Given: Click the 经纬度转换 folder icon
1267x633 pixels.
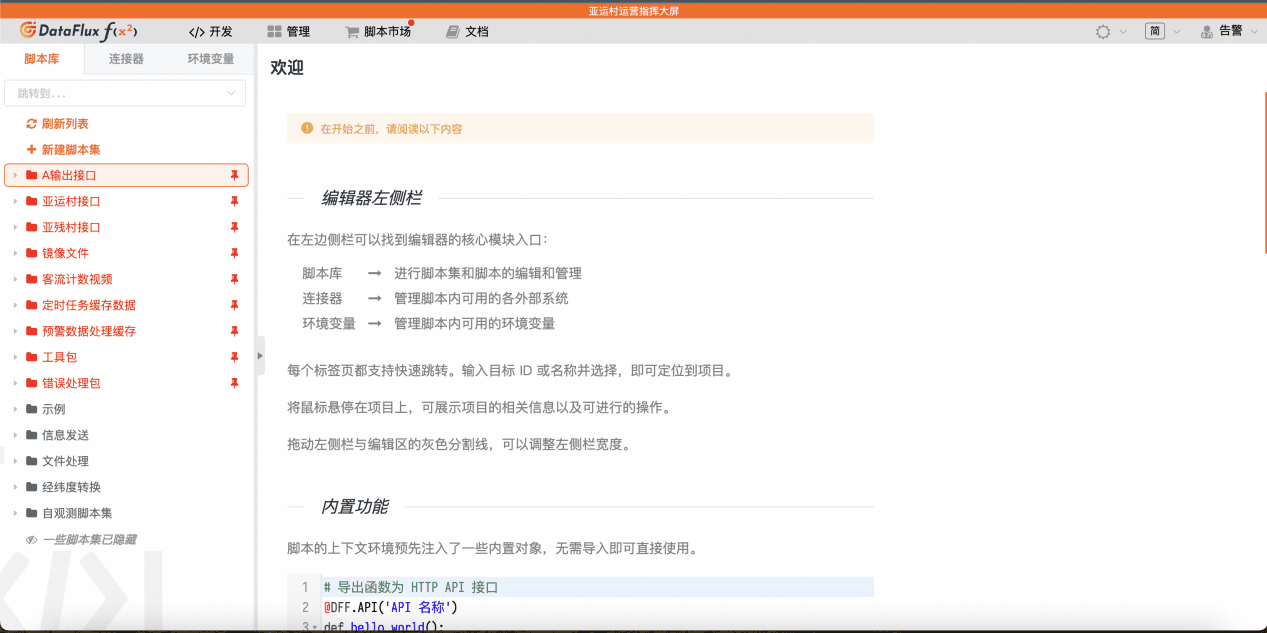Looking at the screenshot, I should click(32, 487).
